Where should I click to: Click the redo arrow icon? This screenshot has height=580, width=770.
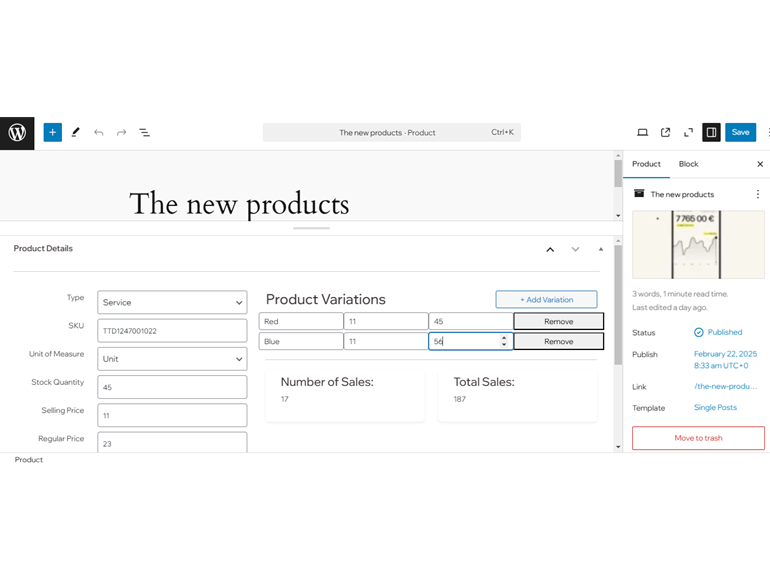point(121,133)
